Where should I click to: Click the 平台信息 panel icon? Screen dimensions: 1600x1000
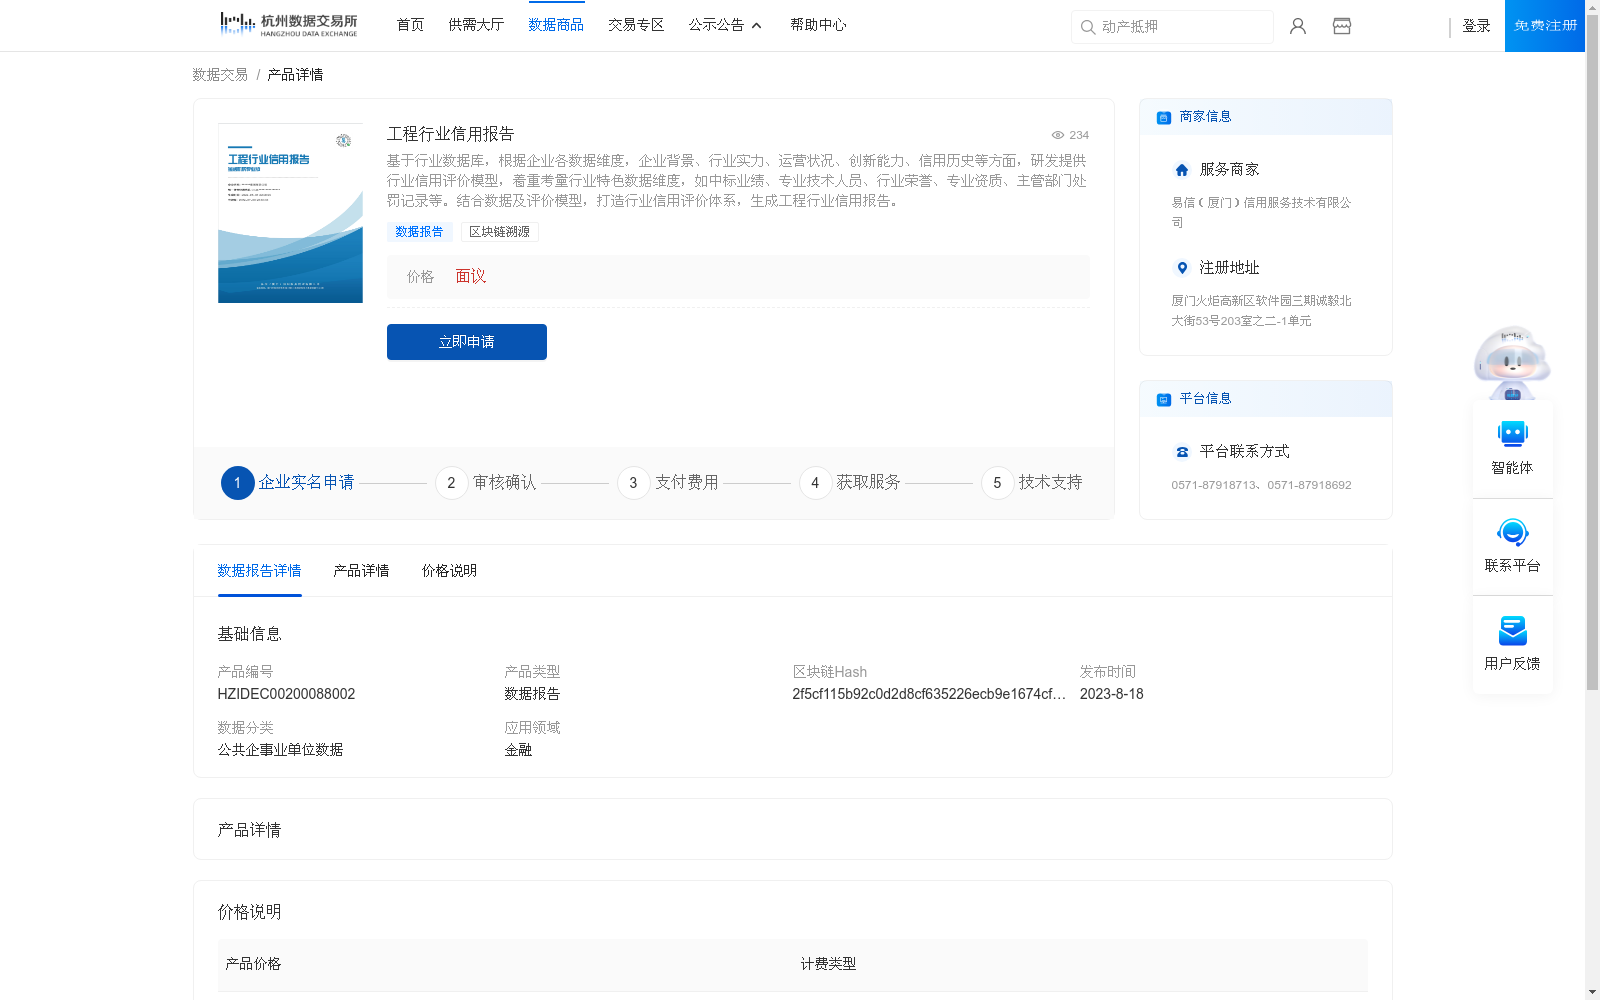(1163, 399)
